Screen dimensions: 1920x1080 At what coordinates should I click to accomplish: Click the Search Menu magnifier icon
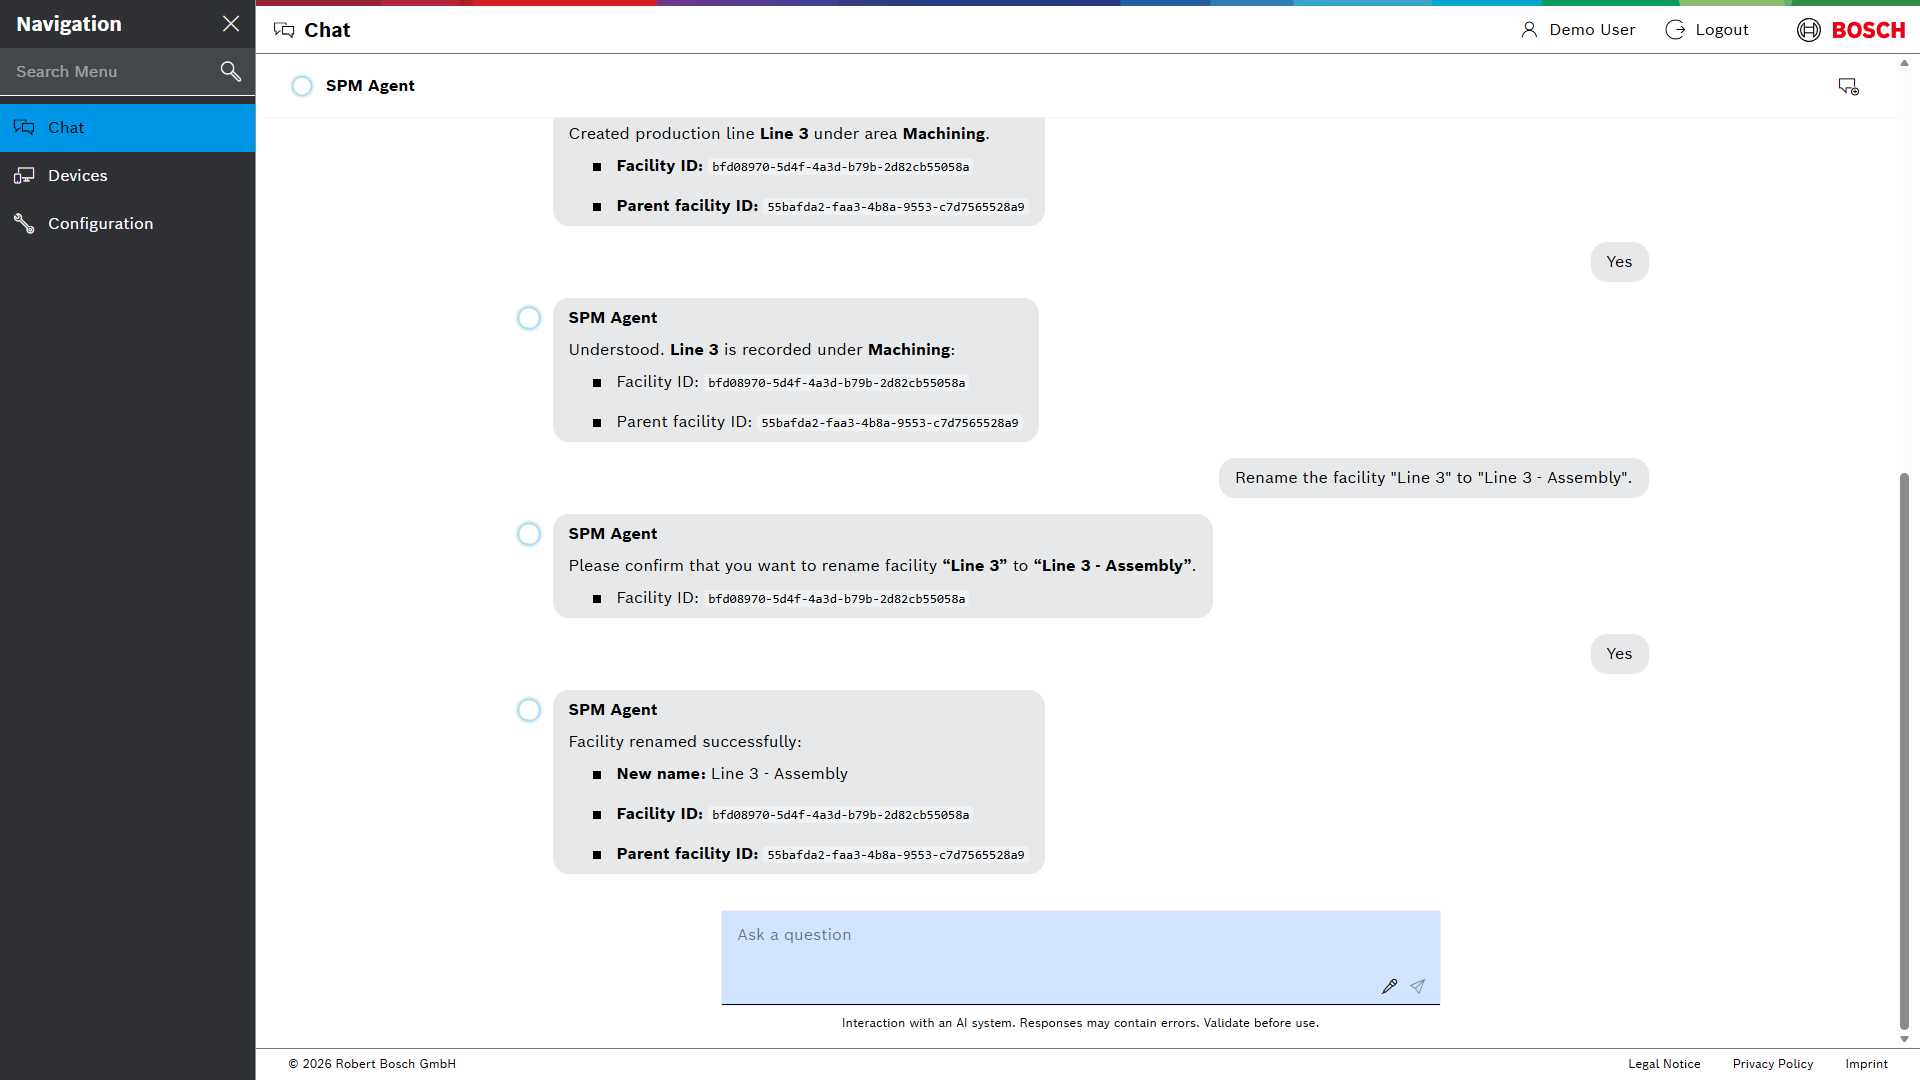click(x=231, y=71)
